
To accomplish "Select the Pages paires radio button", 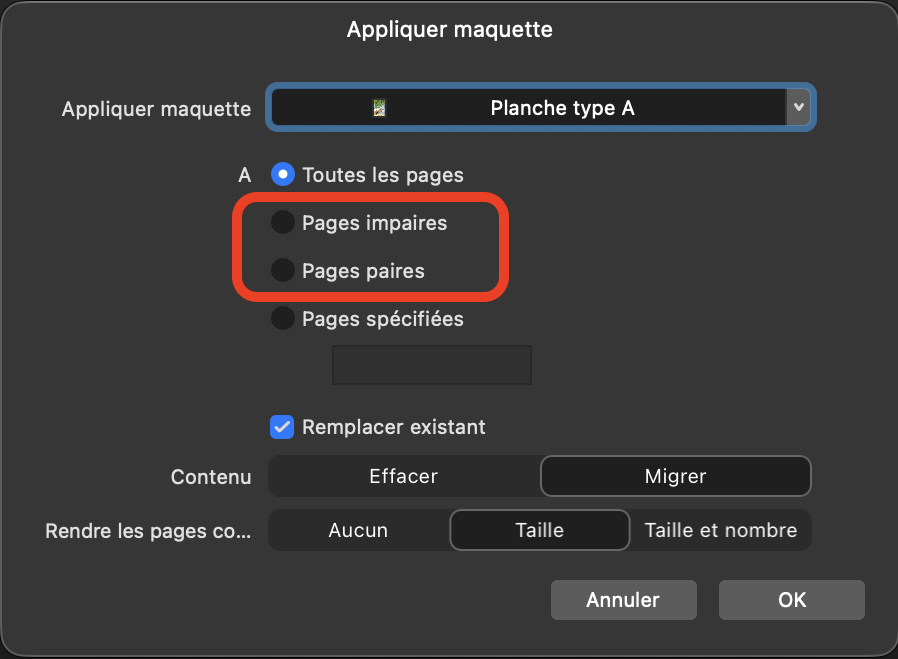I will pos(283,270).
